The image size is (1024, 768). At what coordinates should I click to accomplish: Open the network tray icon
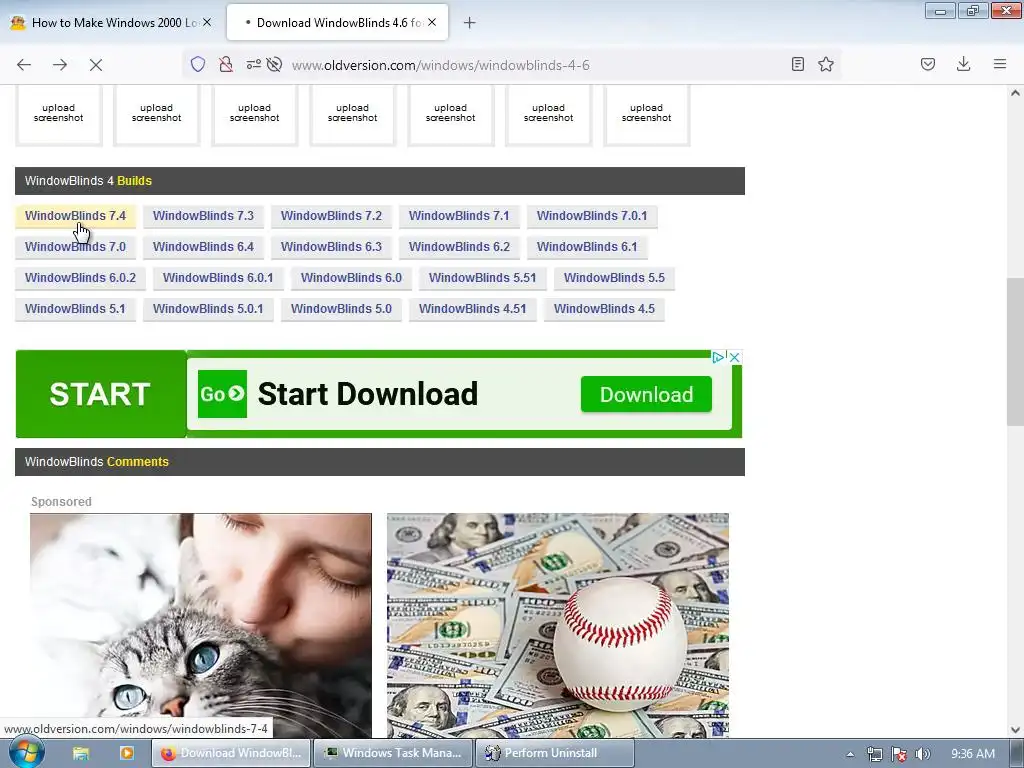coord(874,754)
